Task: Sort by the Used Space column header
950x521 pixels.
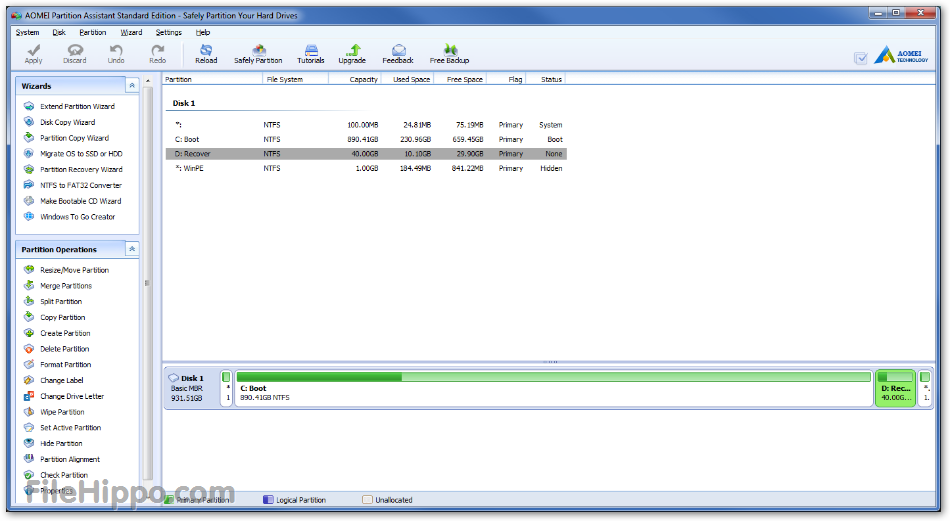Action: click(x=408, y=79)
